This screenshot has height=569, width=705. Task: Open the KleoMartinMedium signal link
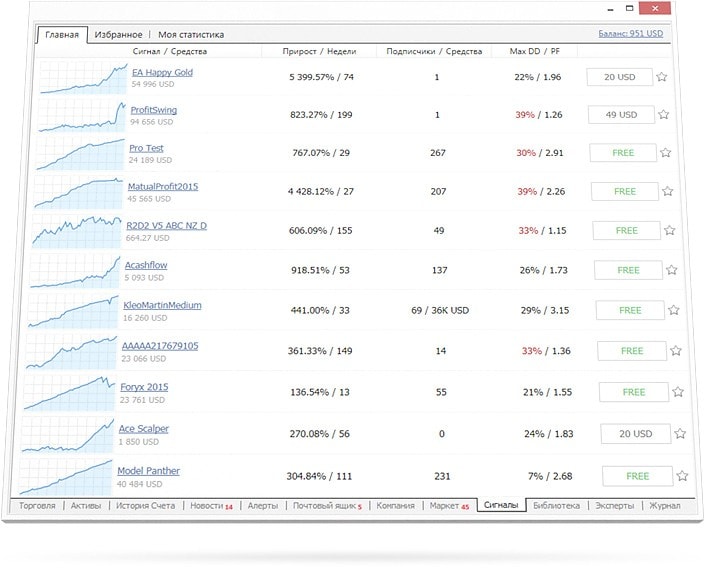pos(162,305)
